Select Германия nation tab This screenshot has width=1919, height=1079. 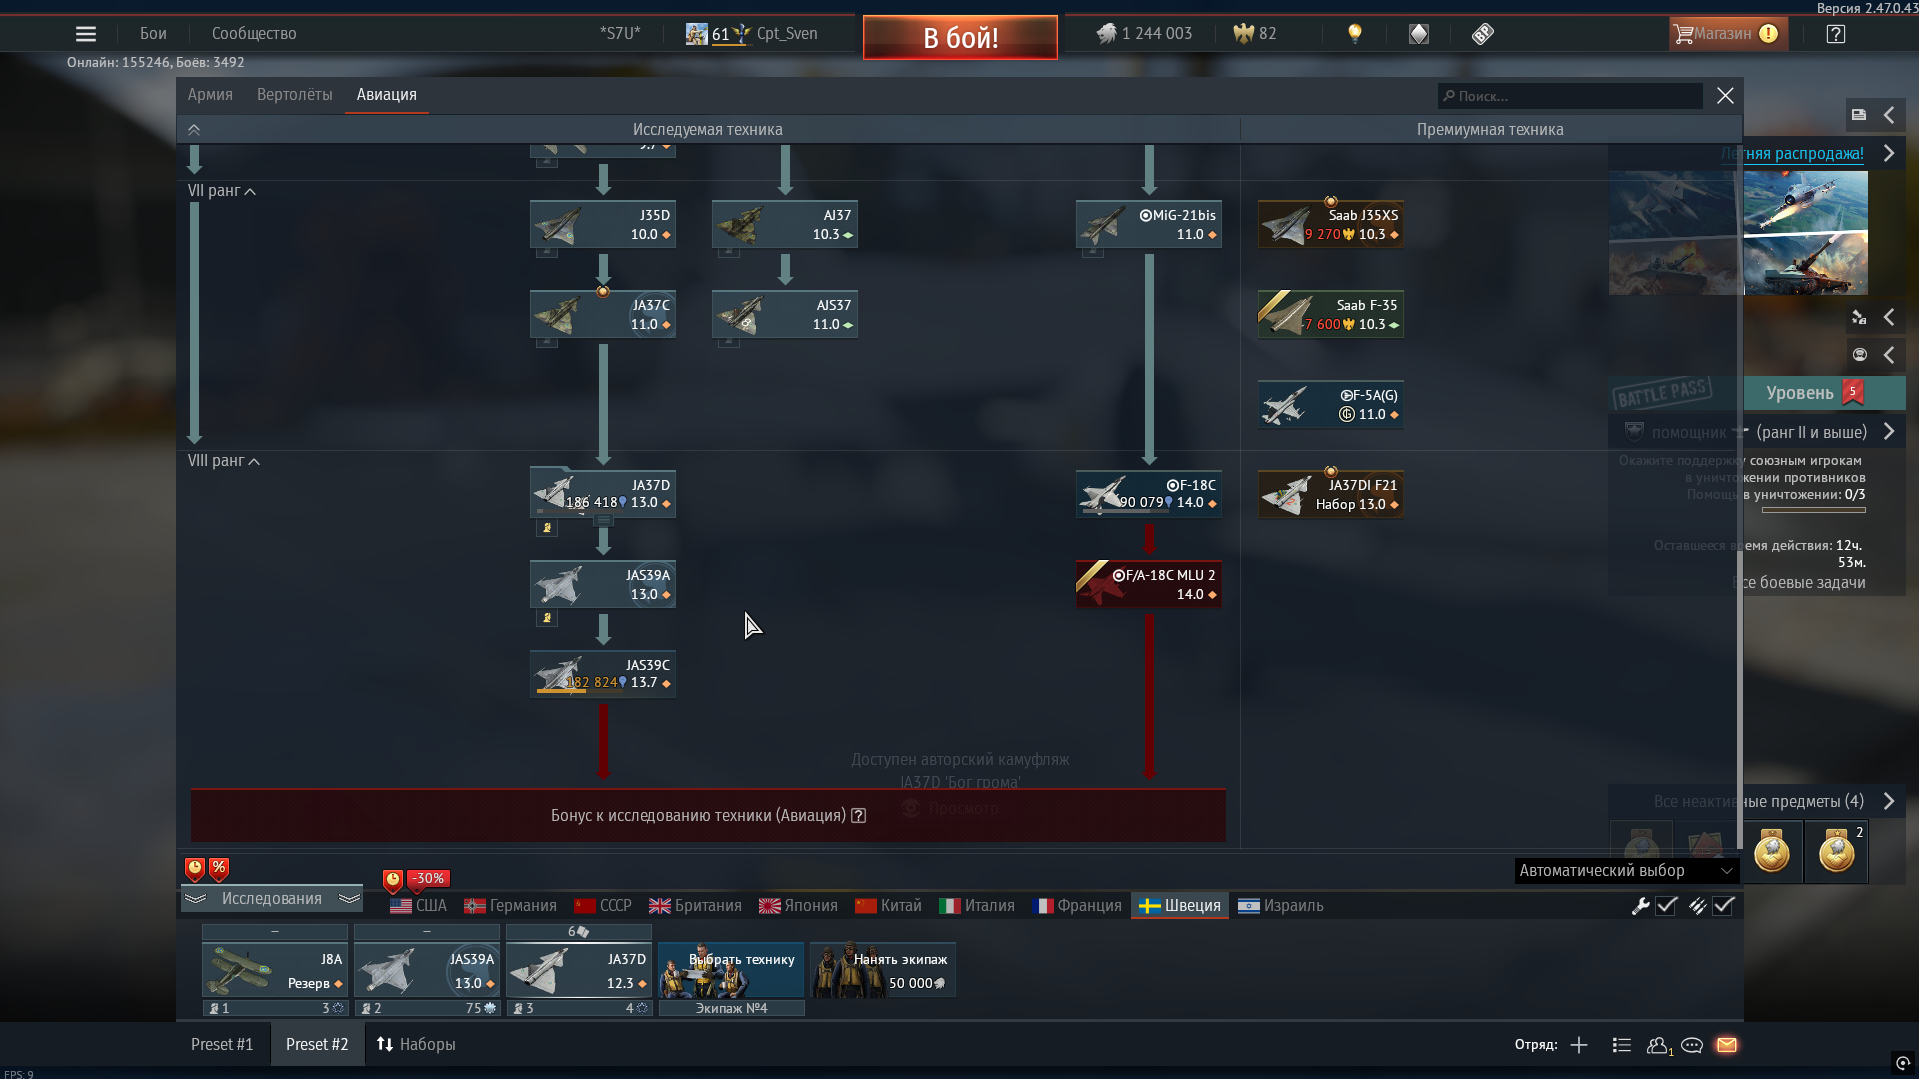pos(510,906)
